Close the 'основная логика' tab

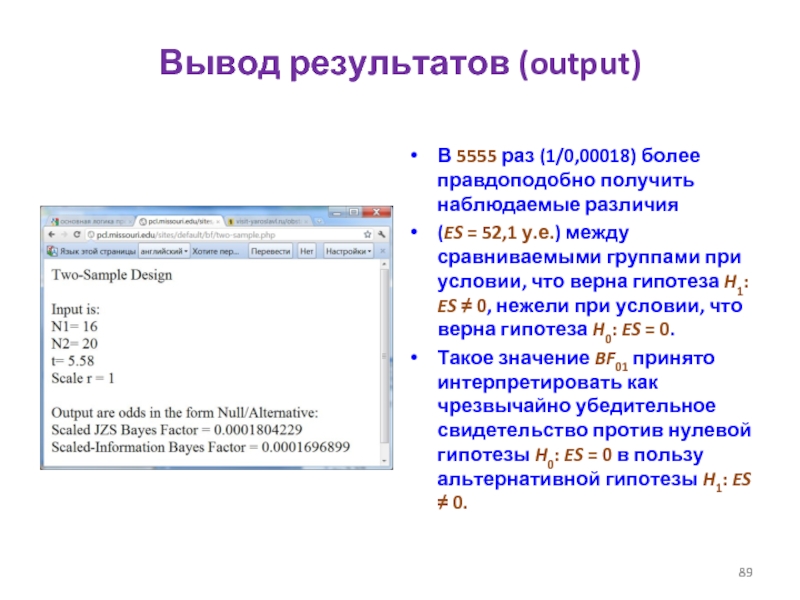click(129, 222)
